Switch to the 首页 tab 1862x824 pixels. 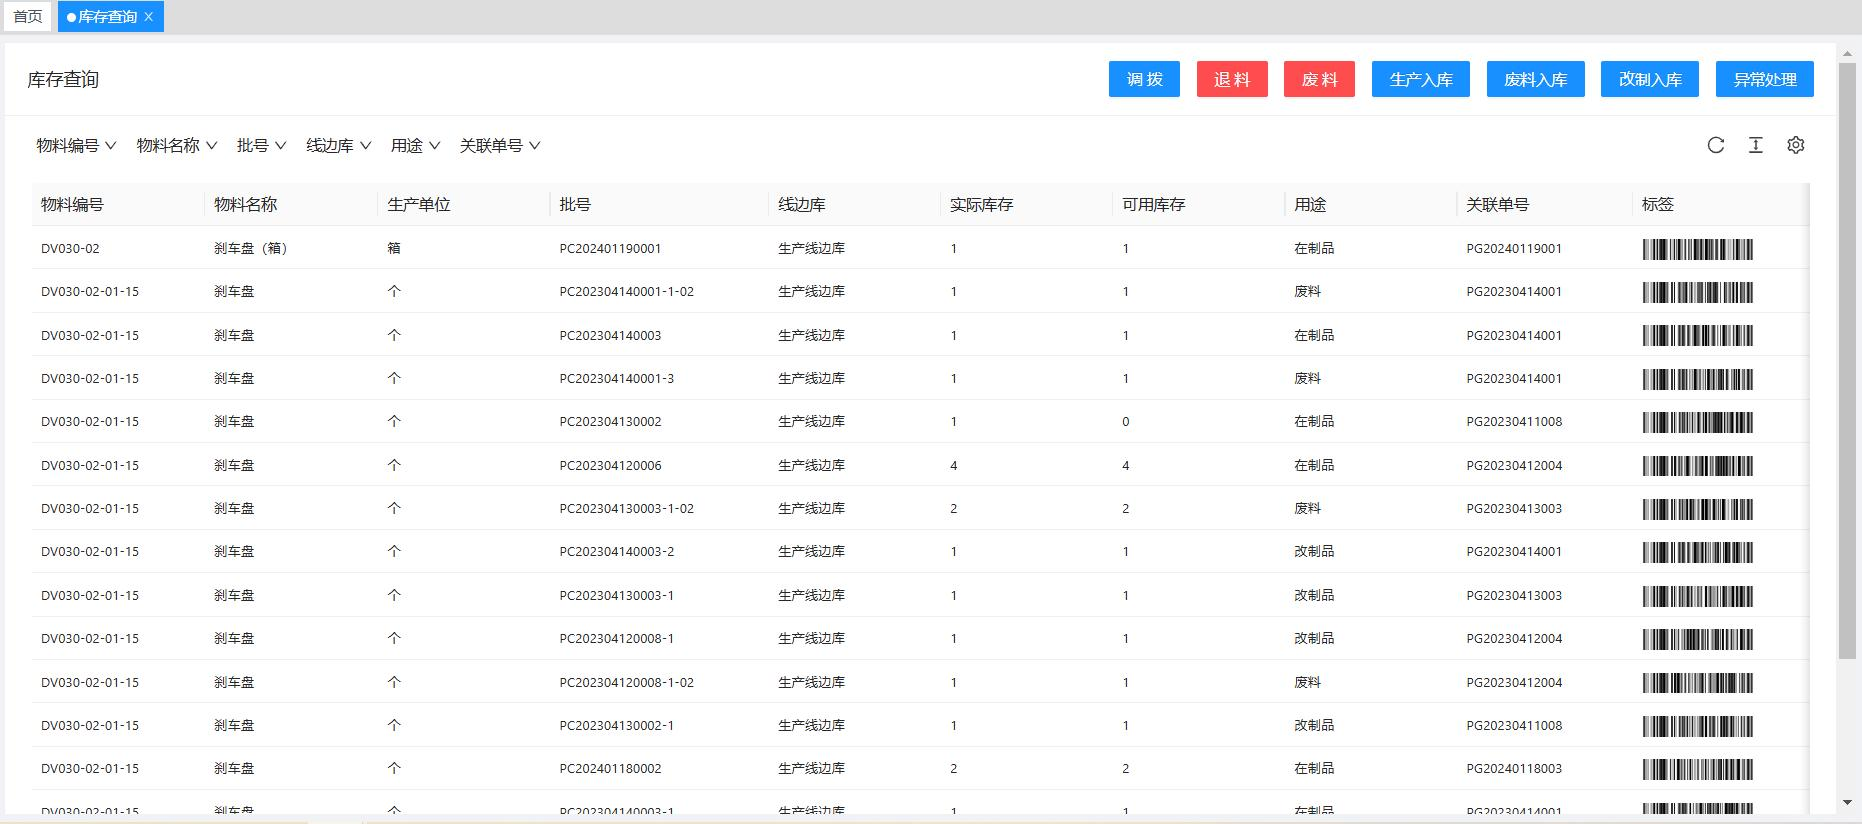(28, 17)
